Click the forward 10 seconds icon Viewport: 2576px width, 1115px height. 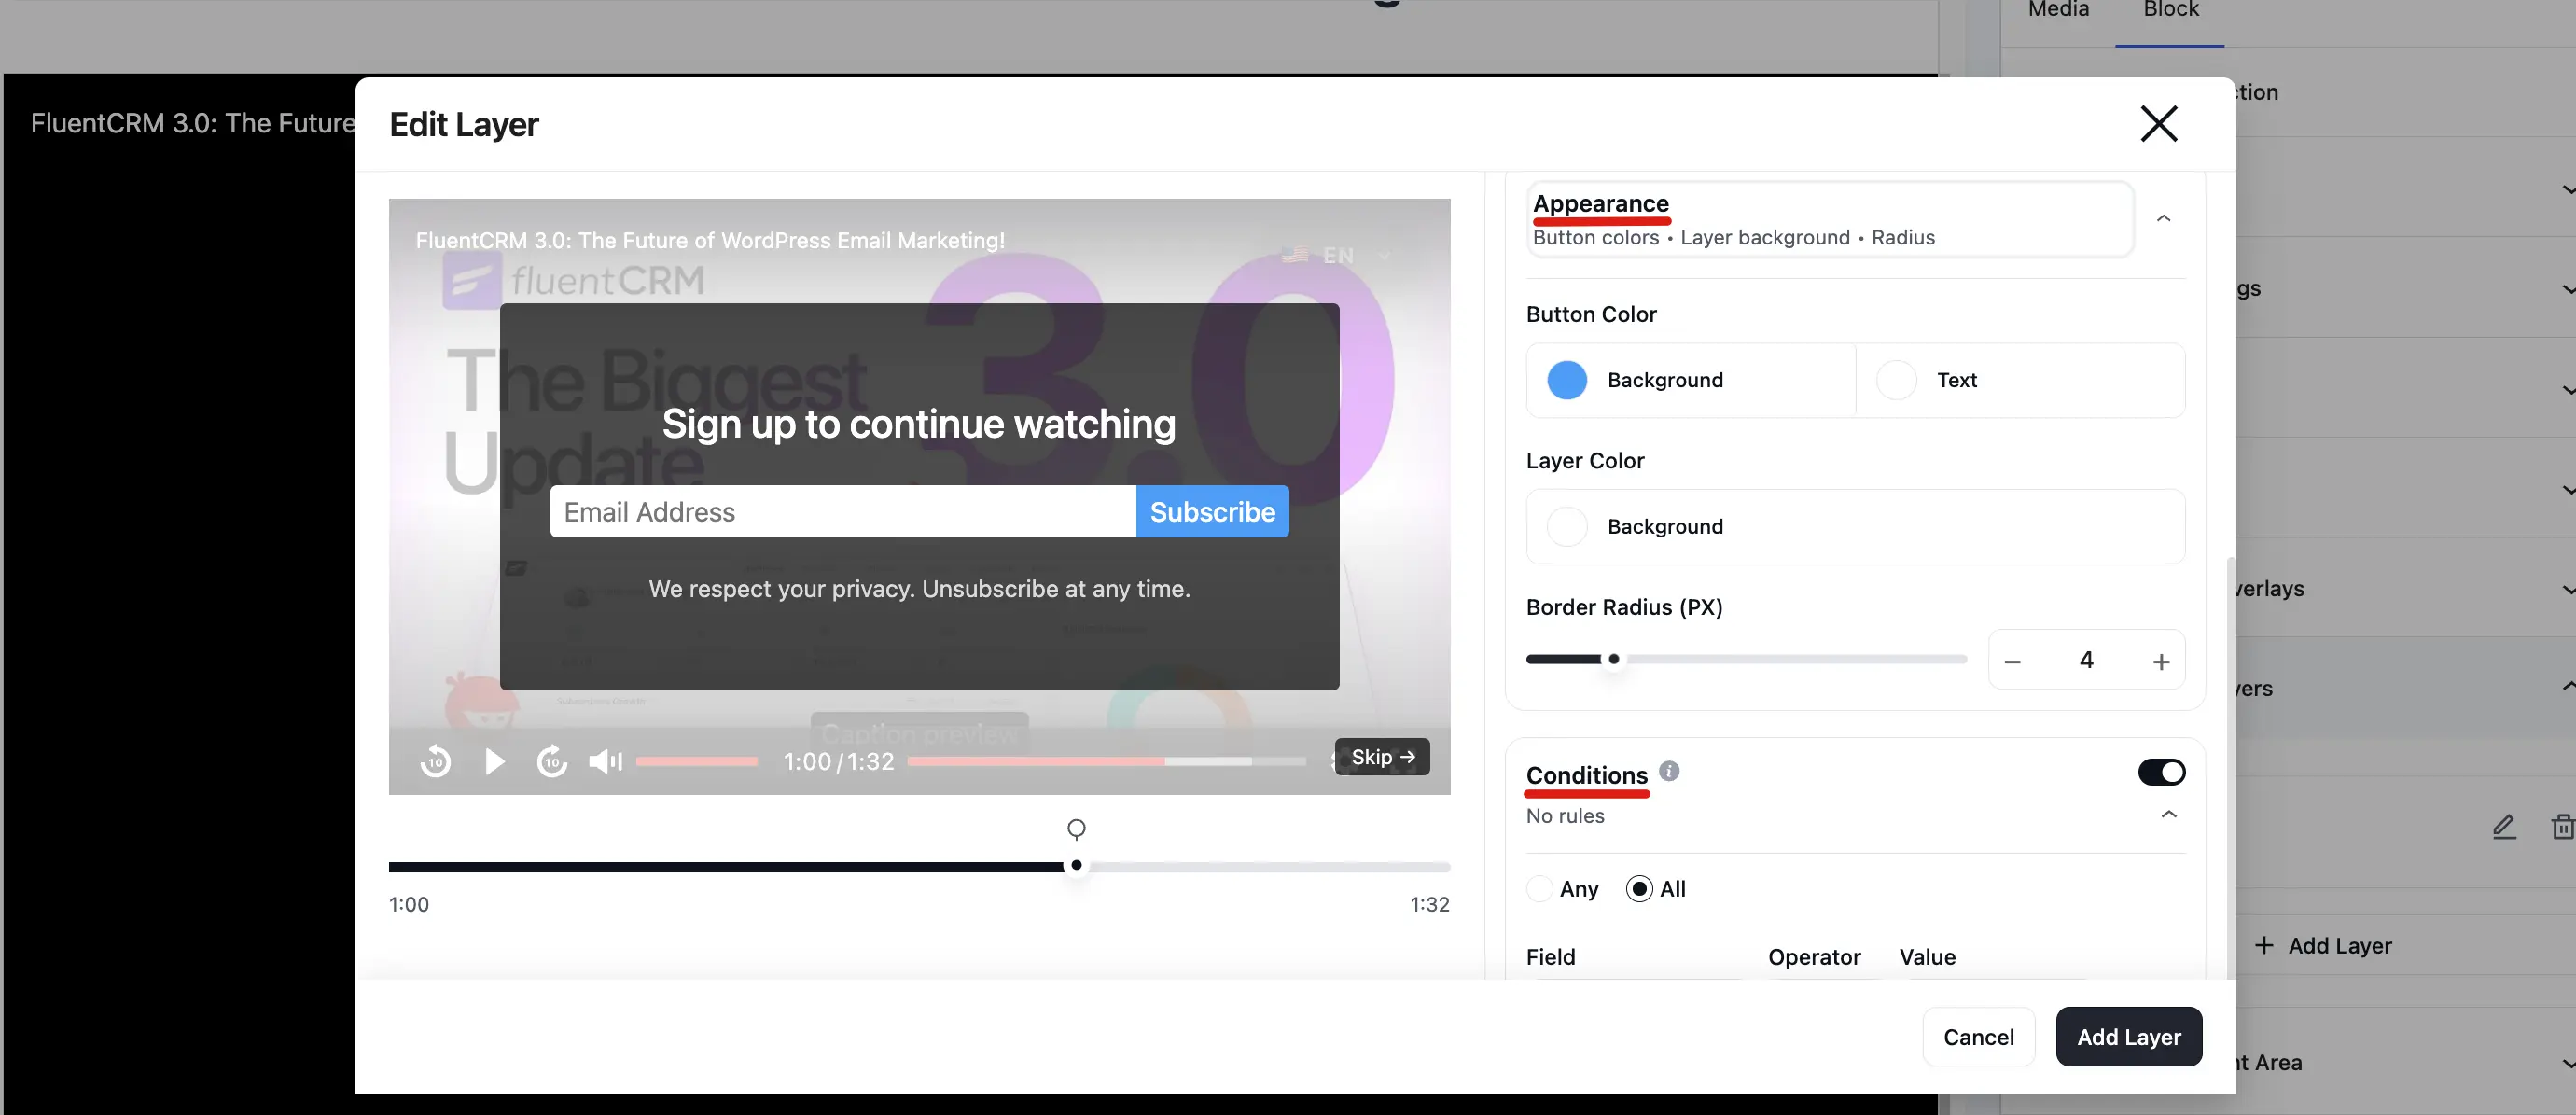point(552,762)
